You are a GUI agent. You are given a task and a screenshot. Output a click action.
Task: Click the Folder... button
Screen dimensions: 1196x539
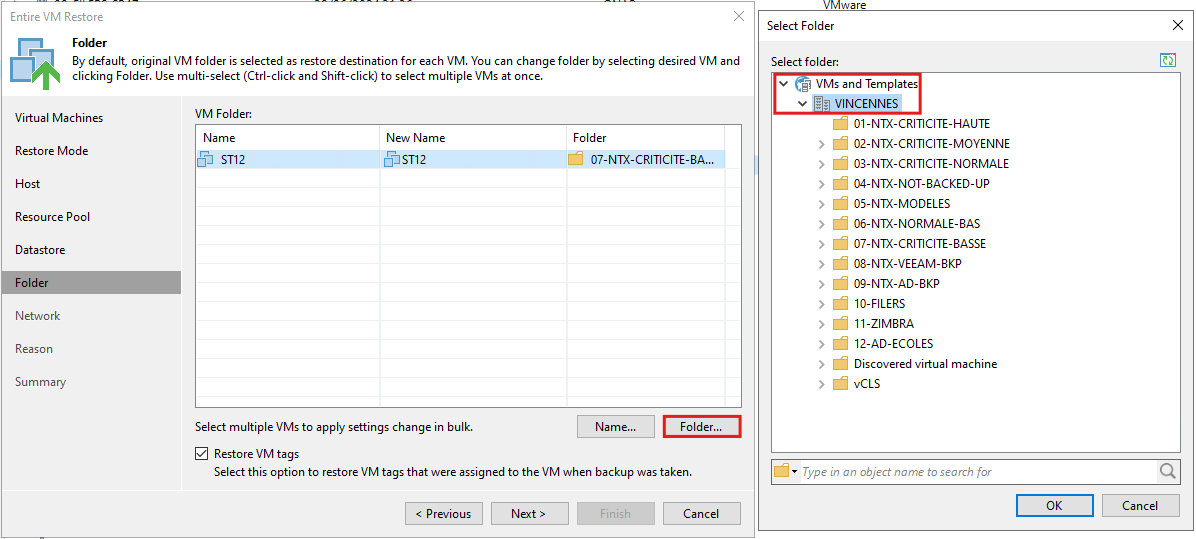(702, 427)
